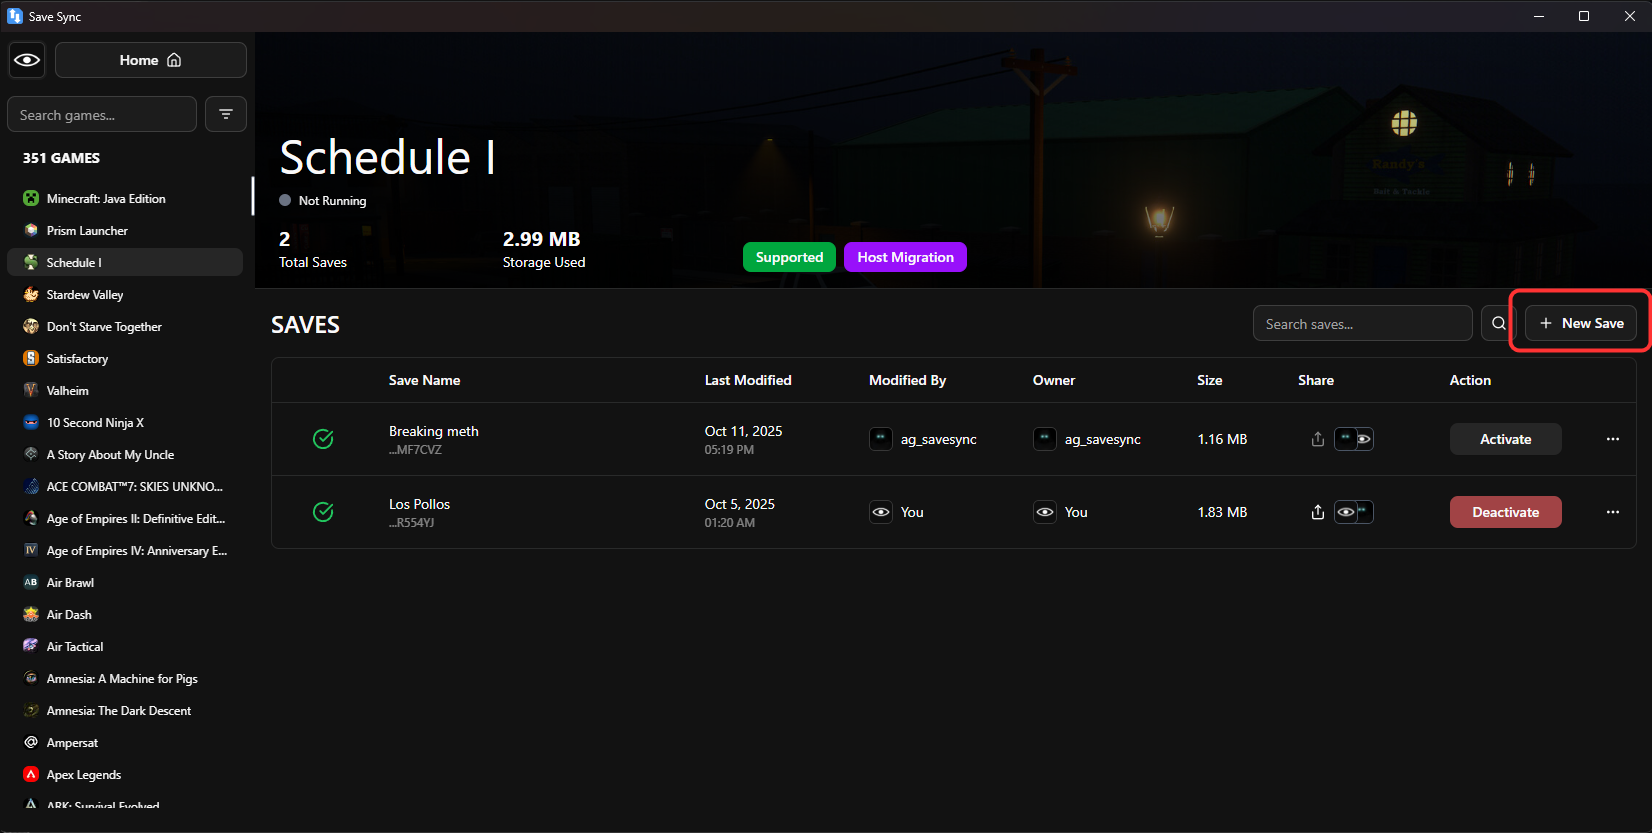Click Size column header

pyautogui.click(x=1209, y=380)
